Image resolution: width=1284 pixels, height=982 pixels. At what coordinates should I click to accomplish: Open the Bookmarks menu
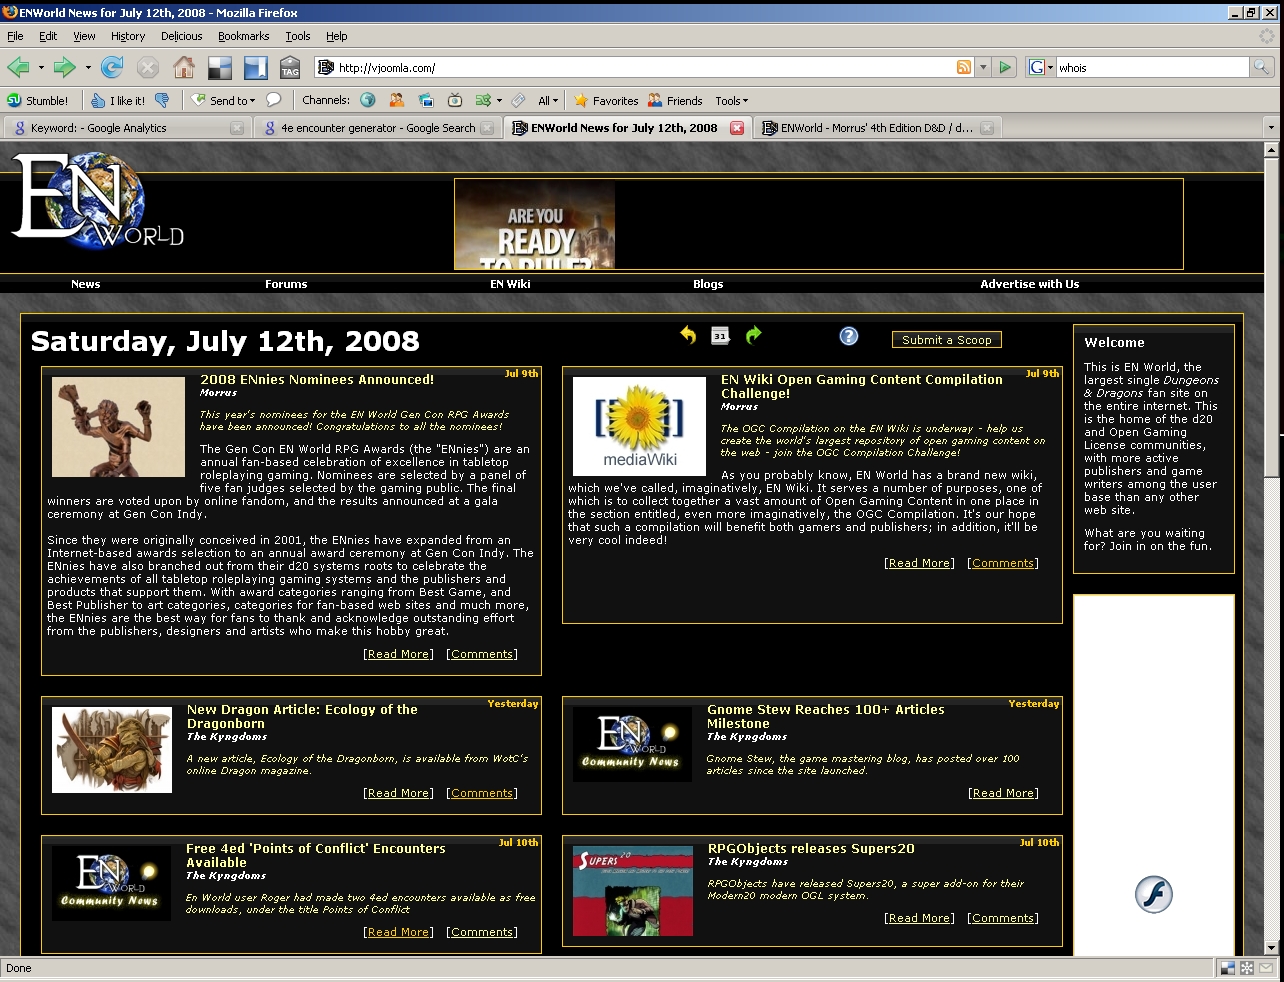[x=243, y=36]
